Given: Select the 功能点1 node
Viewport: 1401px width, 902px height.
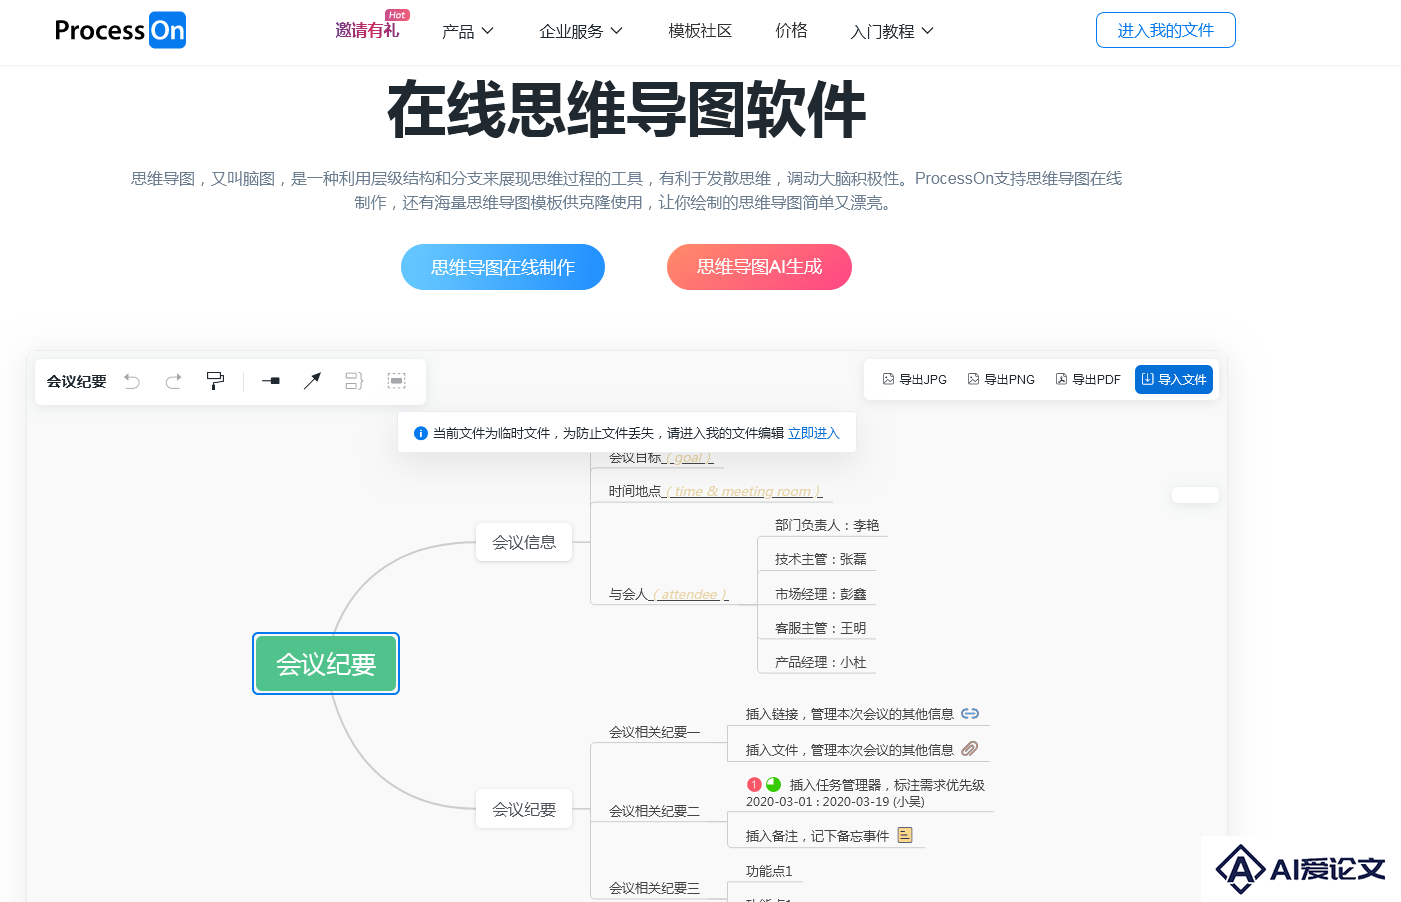Looking at the screenshot, I should point(769,871).
